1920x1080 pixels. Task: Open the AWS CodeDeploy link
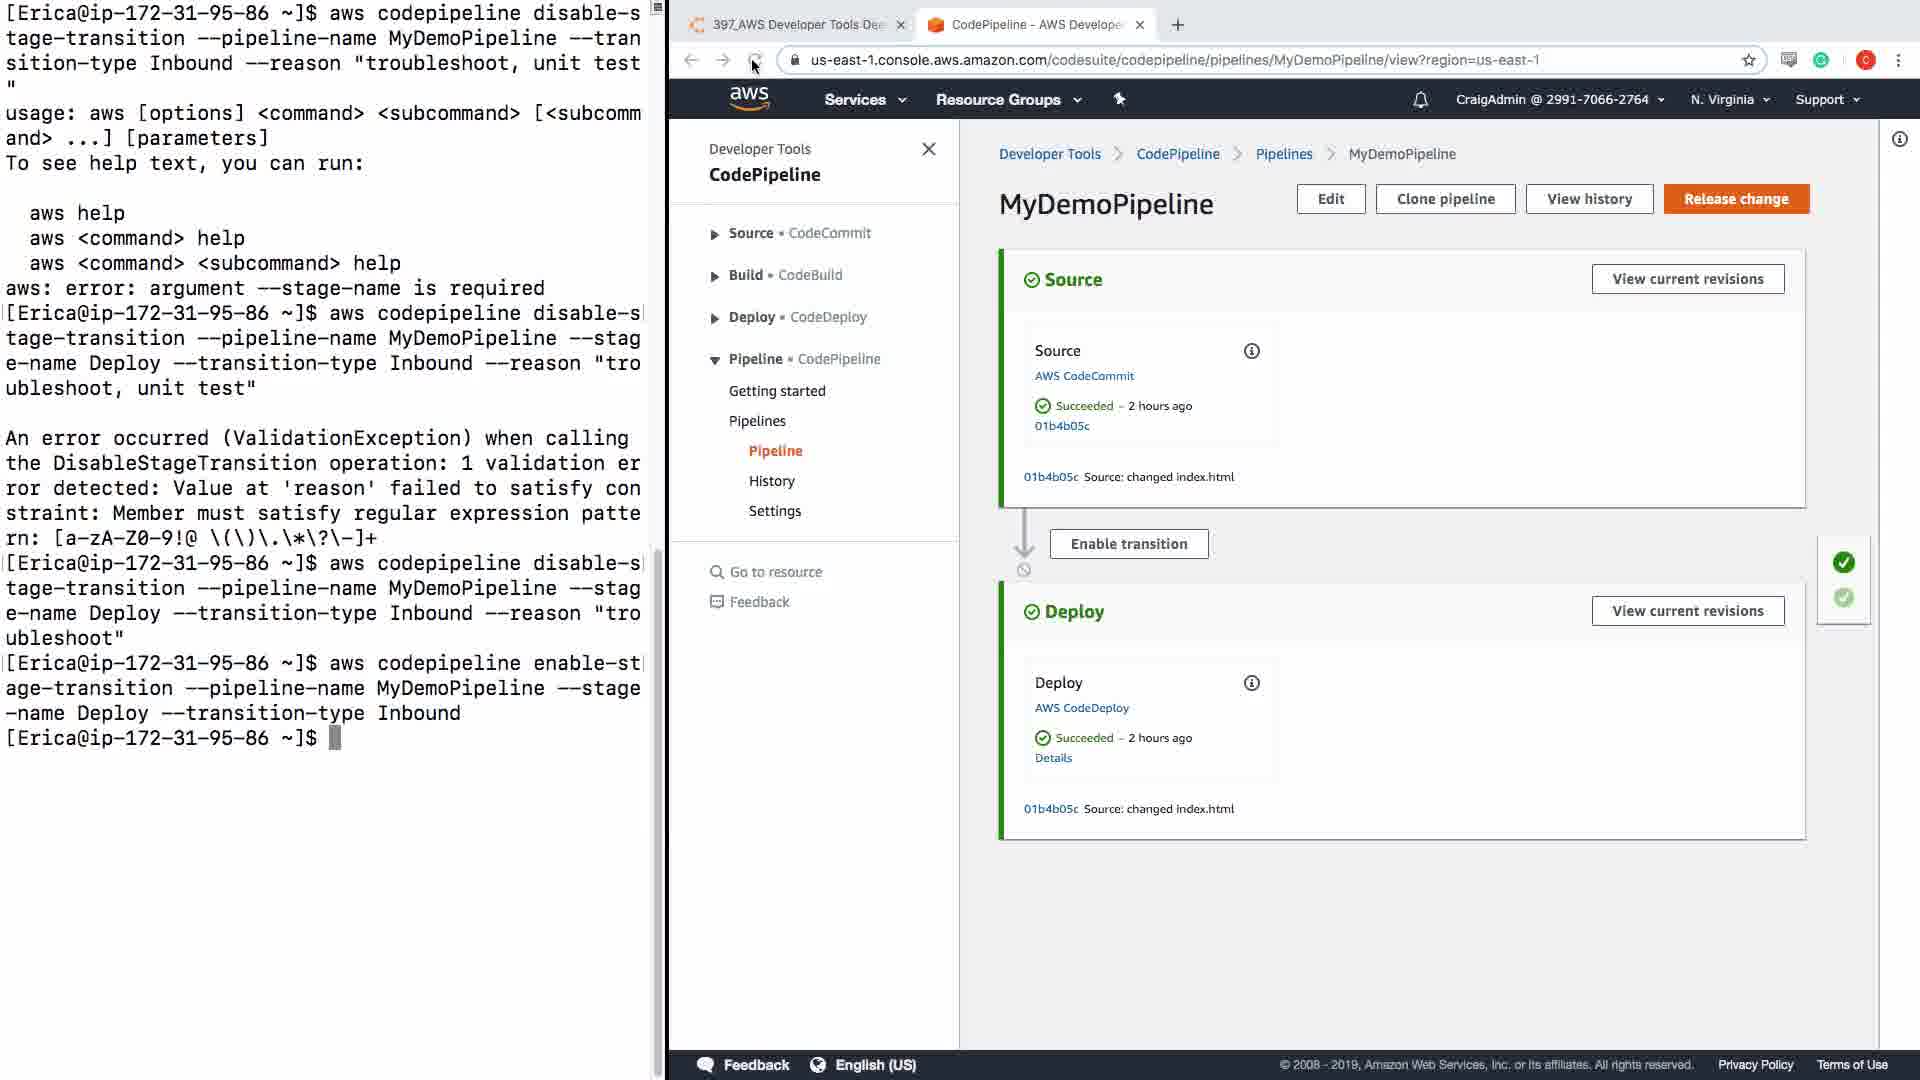pyautogui.click(x=1081, y=708)
